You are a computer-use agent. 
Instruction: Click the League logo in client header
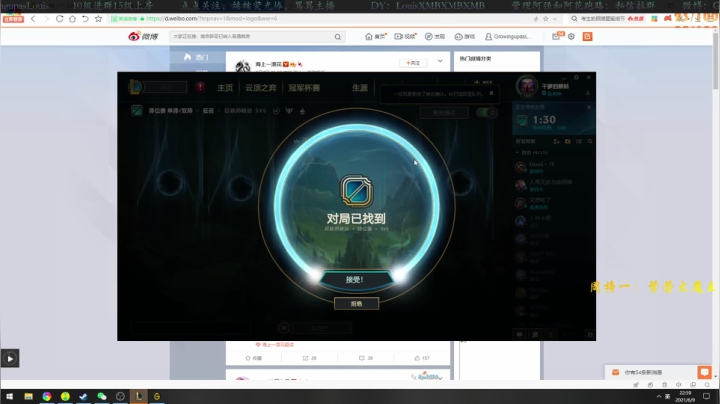135,87
